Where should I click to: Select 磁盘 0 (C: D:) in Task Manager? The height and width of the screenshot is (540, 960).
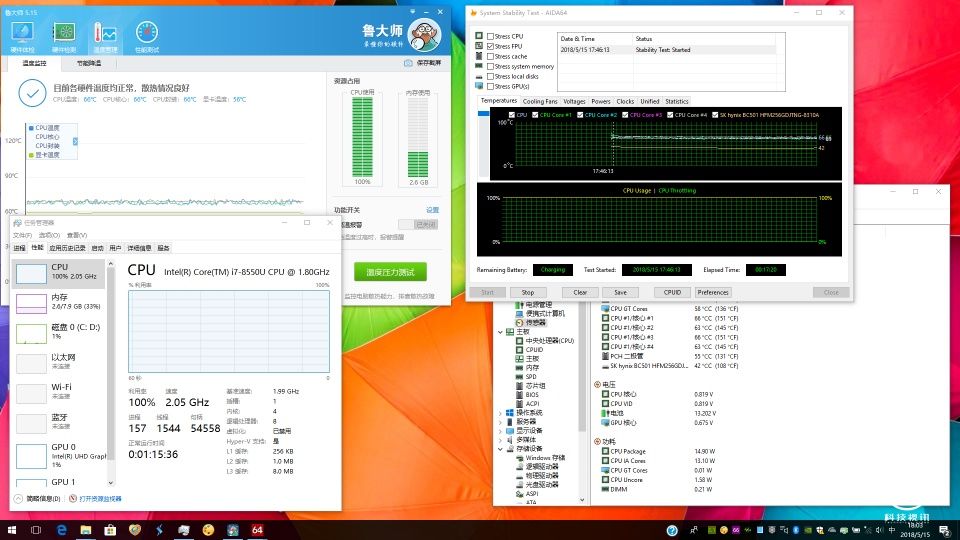pyautogui.click(x=59, y=332)
